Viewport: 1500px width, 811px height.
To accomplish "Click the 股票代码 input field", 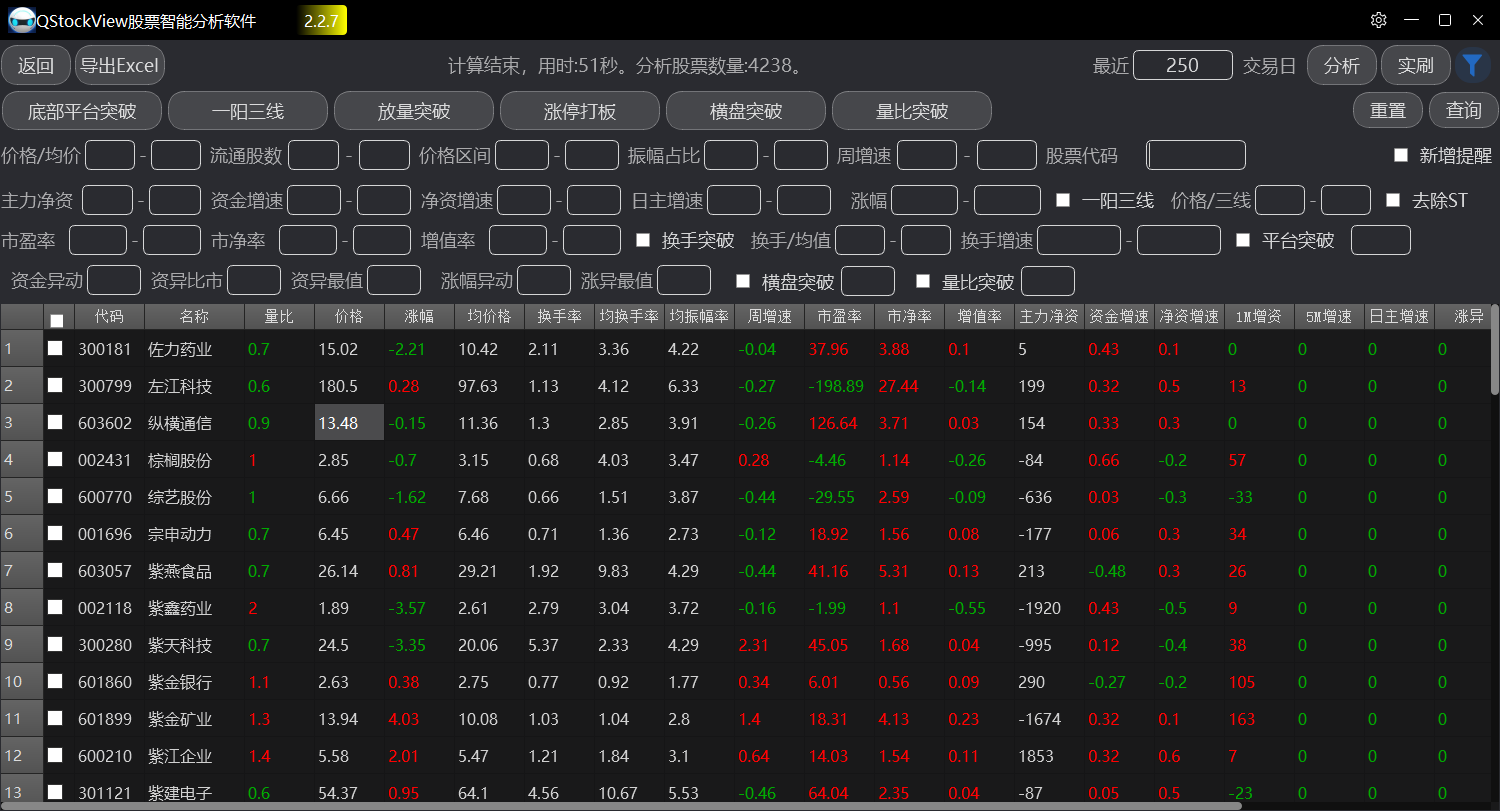I will (x=1196, y=155).
